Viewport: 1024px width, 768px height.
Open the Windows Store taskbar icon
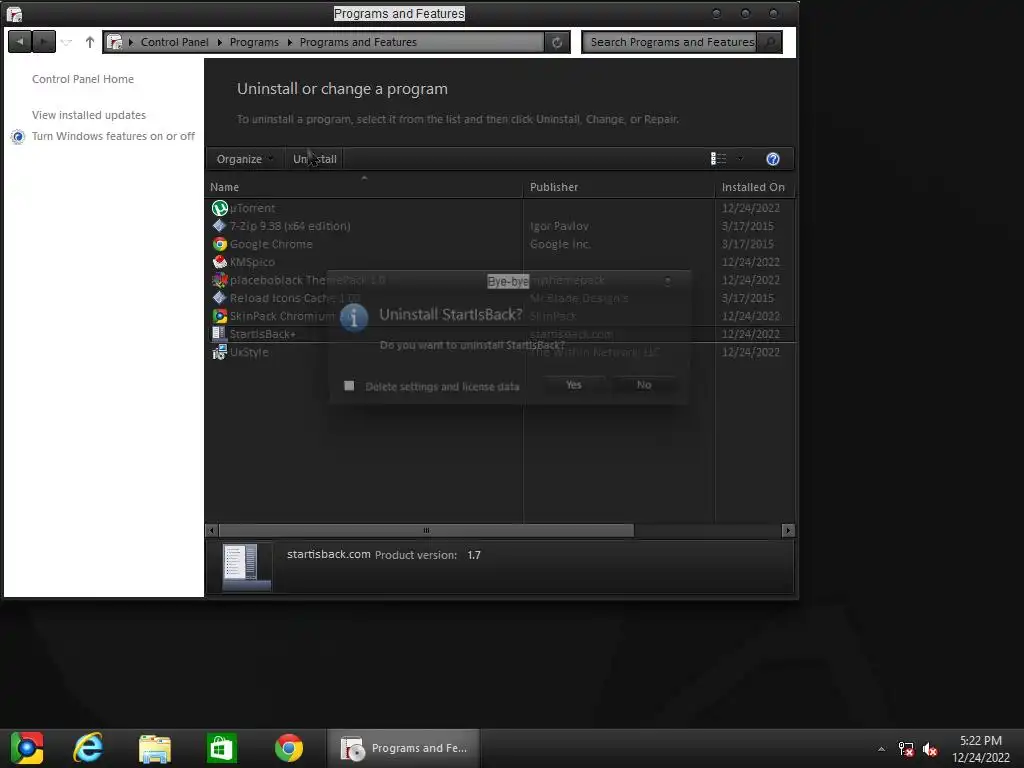[x=221, y=748]
